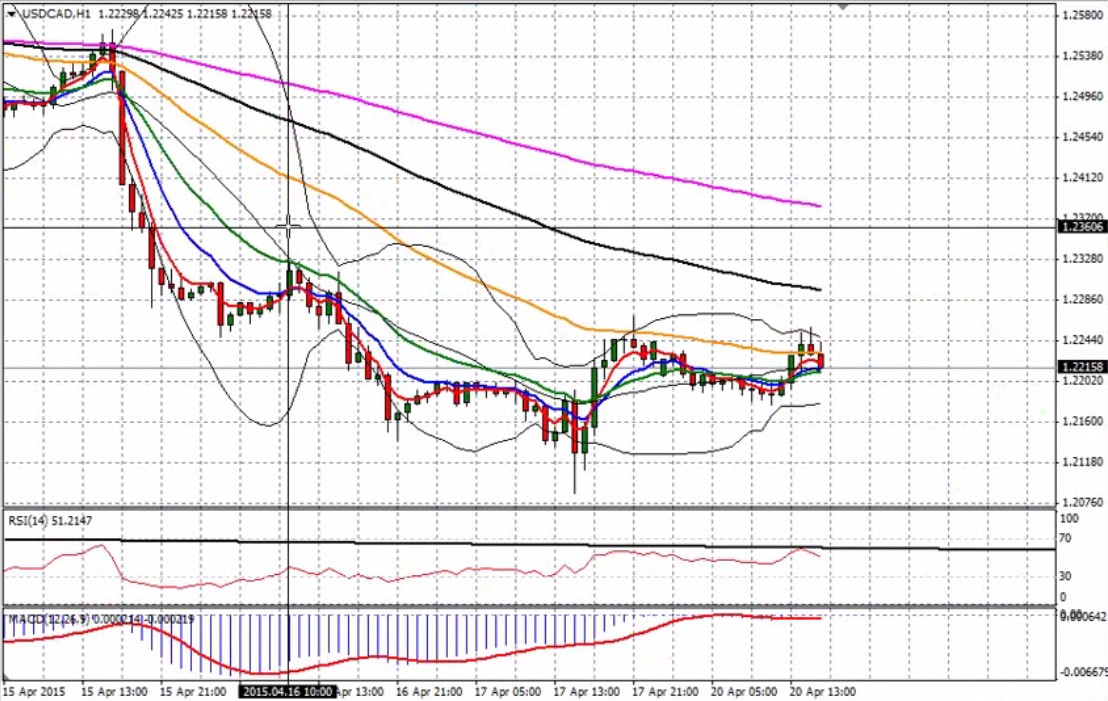Click the 1.20760 price scale value

(x=1083, y=502)
